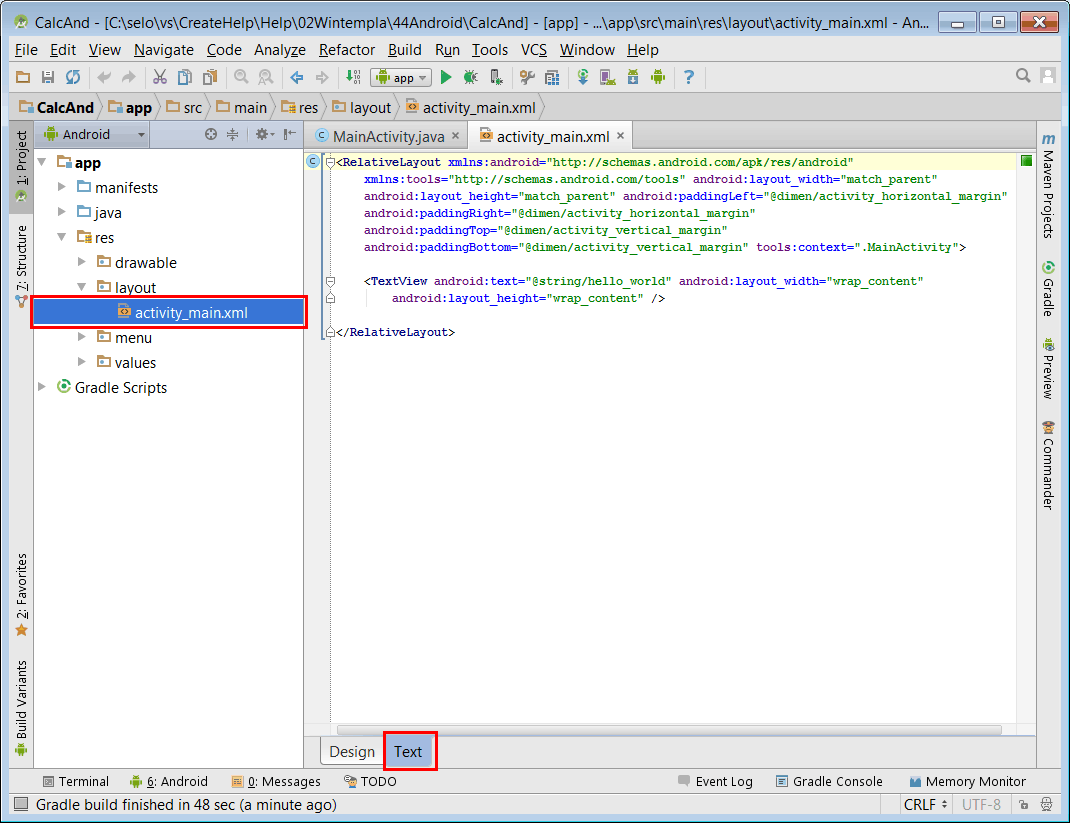Click the Paste clipboard icon
1070x823 pixels.
[210, 77]
